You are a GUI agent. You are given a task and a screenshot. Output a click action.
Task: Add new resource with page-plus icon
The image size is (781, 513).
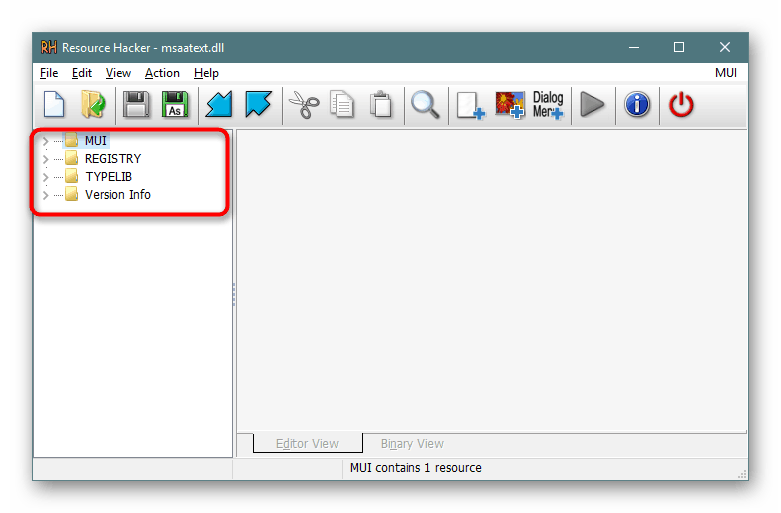[471, 105]
